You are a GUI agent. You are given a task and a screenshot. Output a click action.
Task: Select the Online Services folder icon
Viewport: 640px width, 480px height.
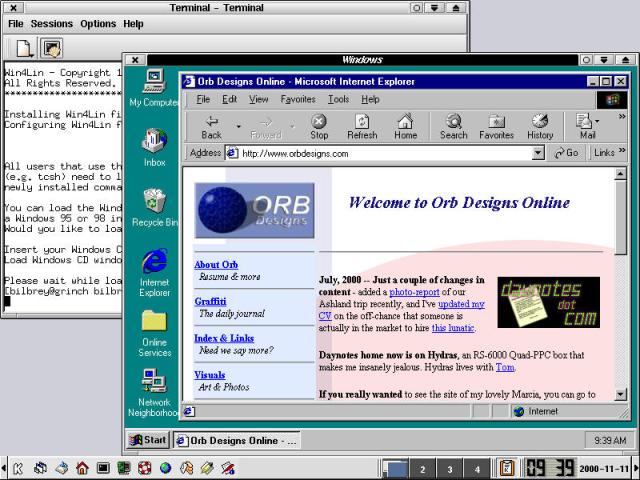coord(154,333)
